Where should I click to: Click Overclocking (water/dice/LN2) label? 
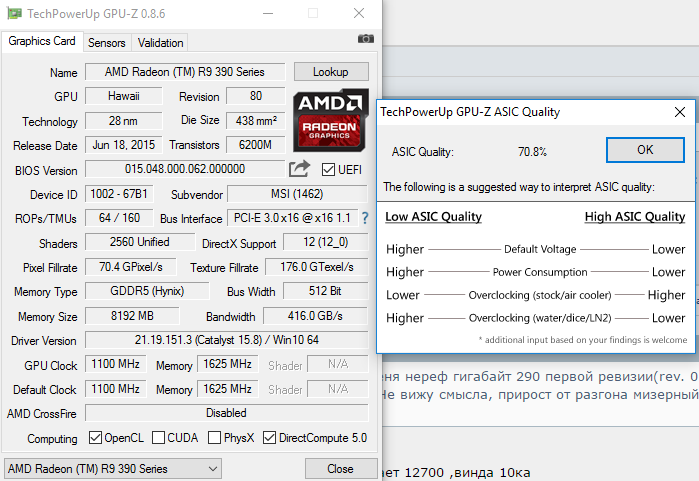click(540, 318)
